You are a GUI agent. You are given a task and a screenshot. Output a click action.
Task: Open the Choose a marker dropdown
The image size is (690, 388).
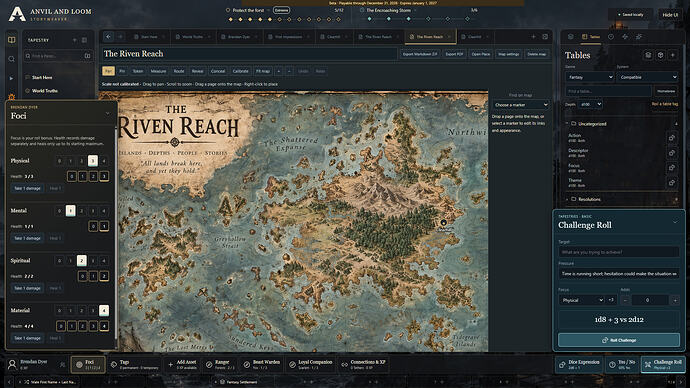(521, 105)
